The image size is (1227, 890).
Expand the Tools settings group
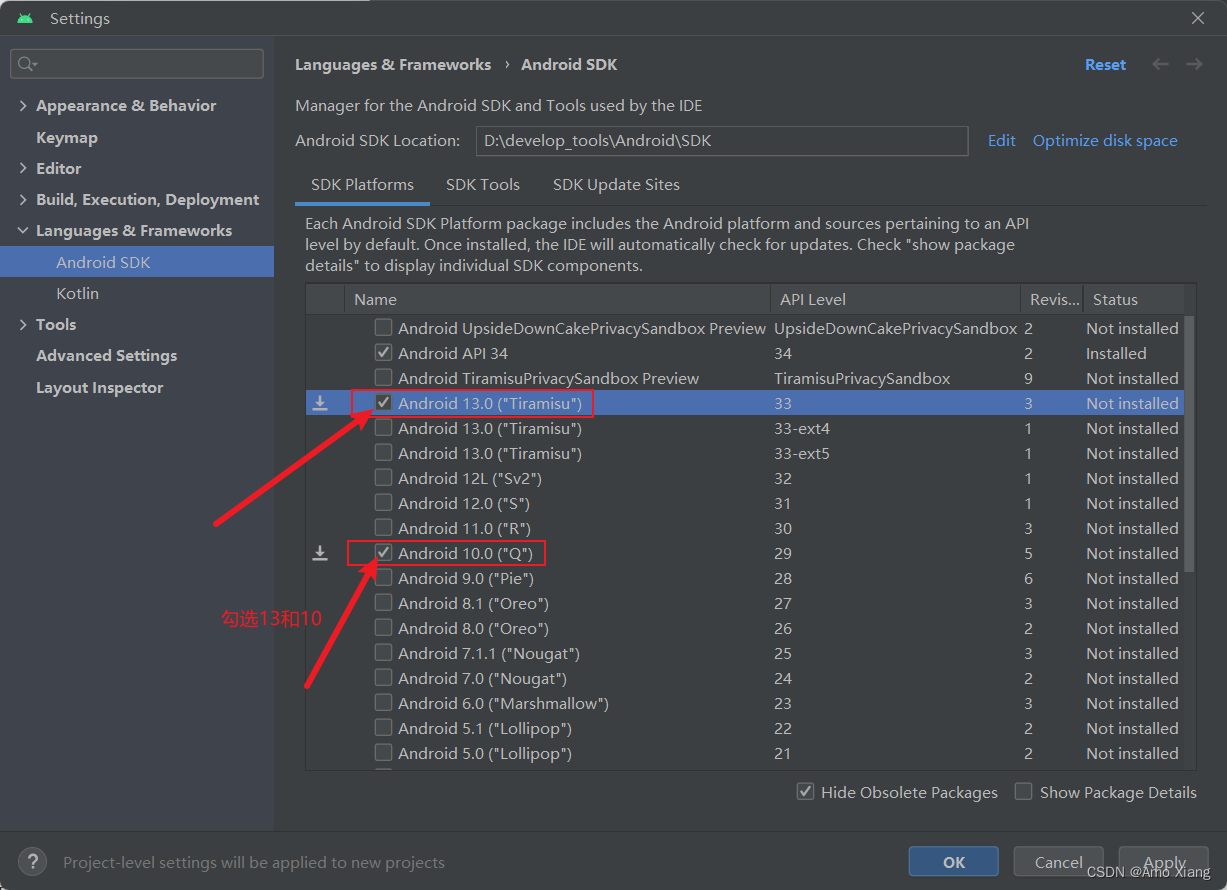[x=23, y=325]
